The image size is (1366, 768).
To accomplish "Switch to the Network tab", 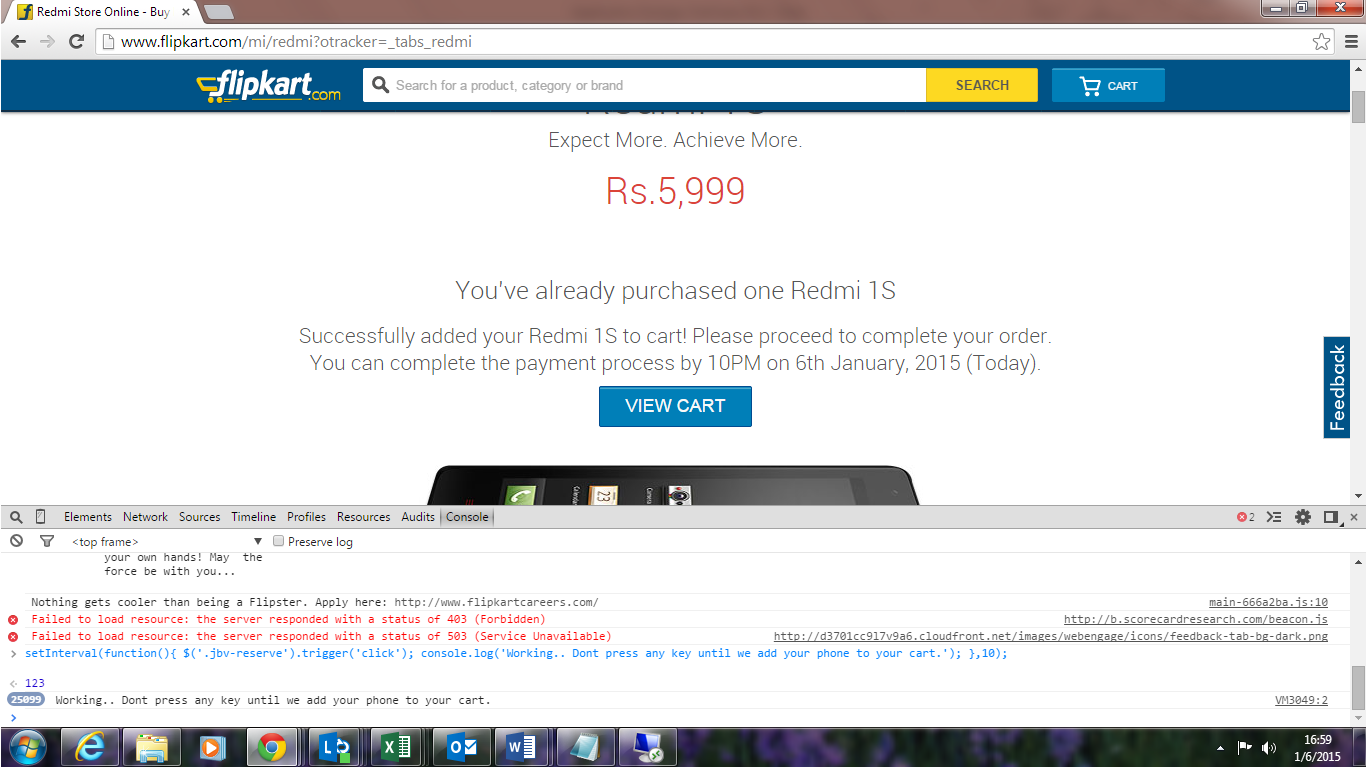I will coord(145,517).
